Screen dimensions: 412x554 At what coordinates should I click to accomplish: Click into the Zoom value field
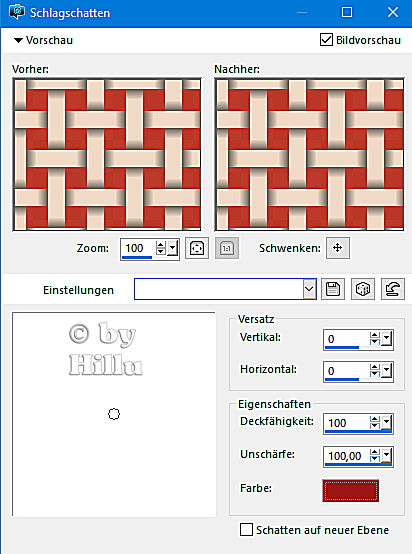pyautogui.click(x=138, y=248)
